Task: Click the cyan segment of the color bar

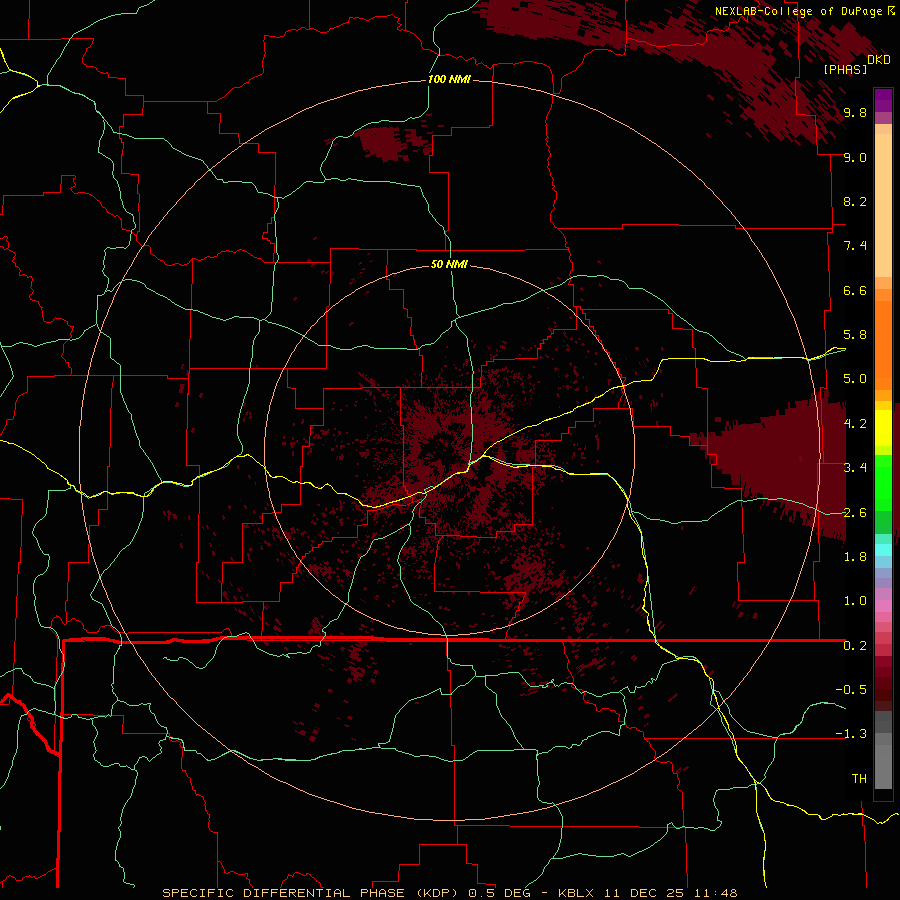Action: (x=883, y=550)
